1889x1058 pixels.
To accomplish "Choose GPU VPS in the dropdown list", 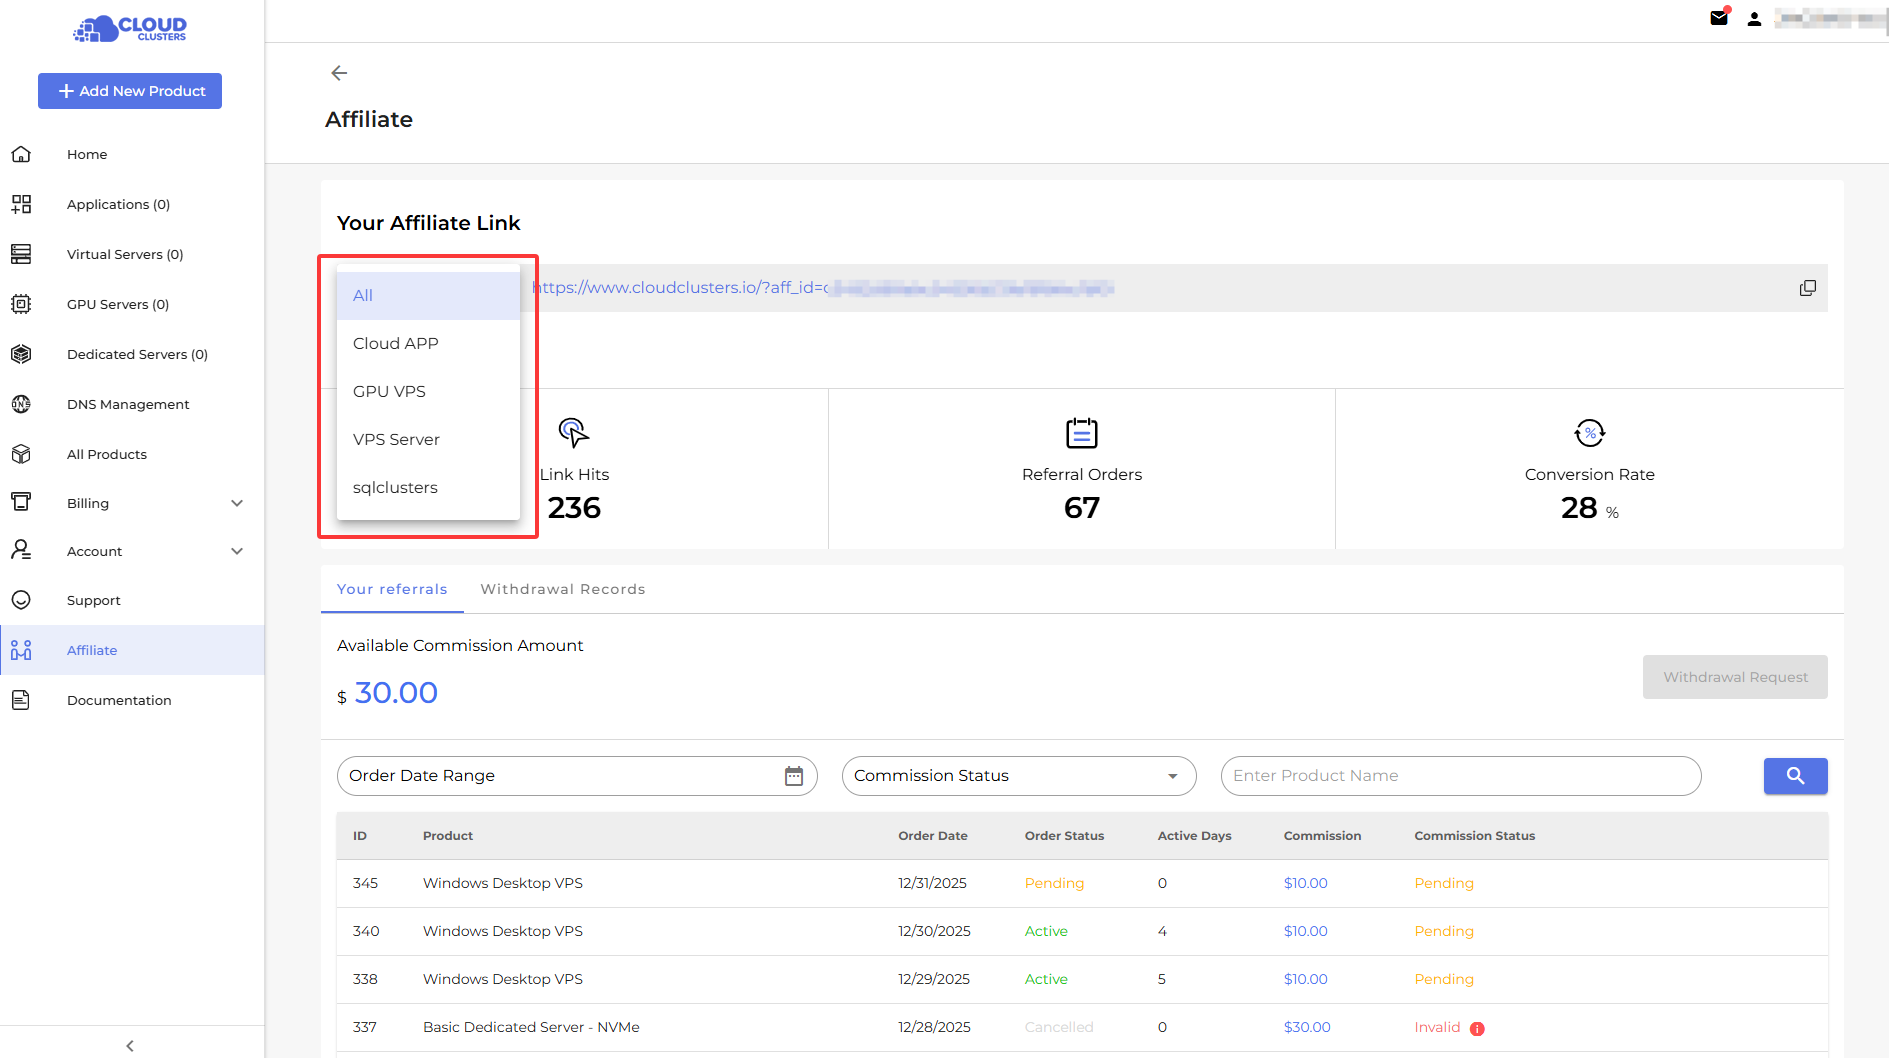I will point(389,391).
